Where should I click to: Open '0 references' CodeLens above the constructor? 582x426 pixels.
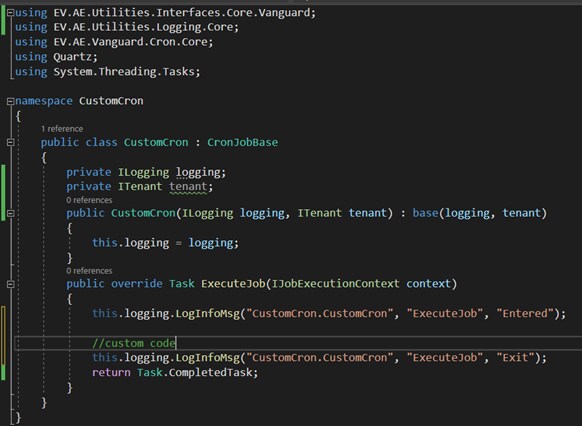[89, 200]
